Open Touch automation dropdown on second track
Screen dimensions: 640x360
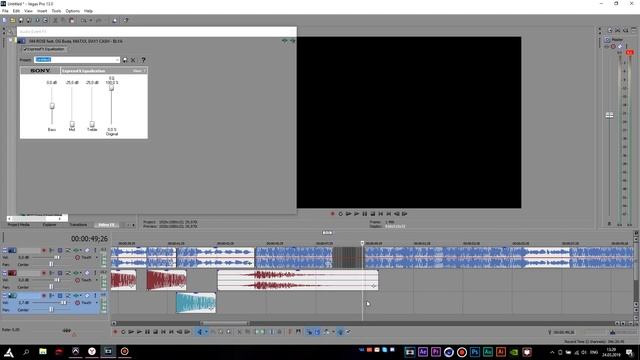(x=97, y=280)
